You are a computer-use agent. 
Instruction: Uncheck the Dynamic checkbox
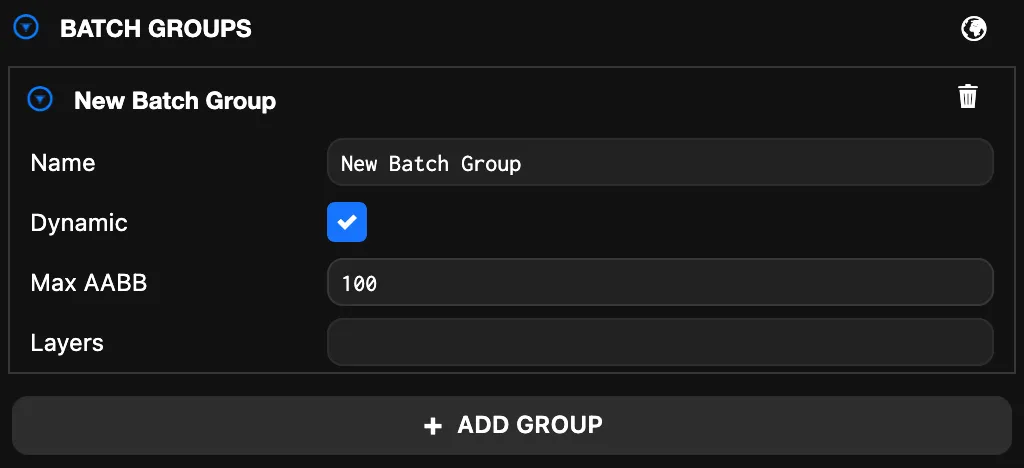pyautogui.click(x=347, y=222)
